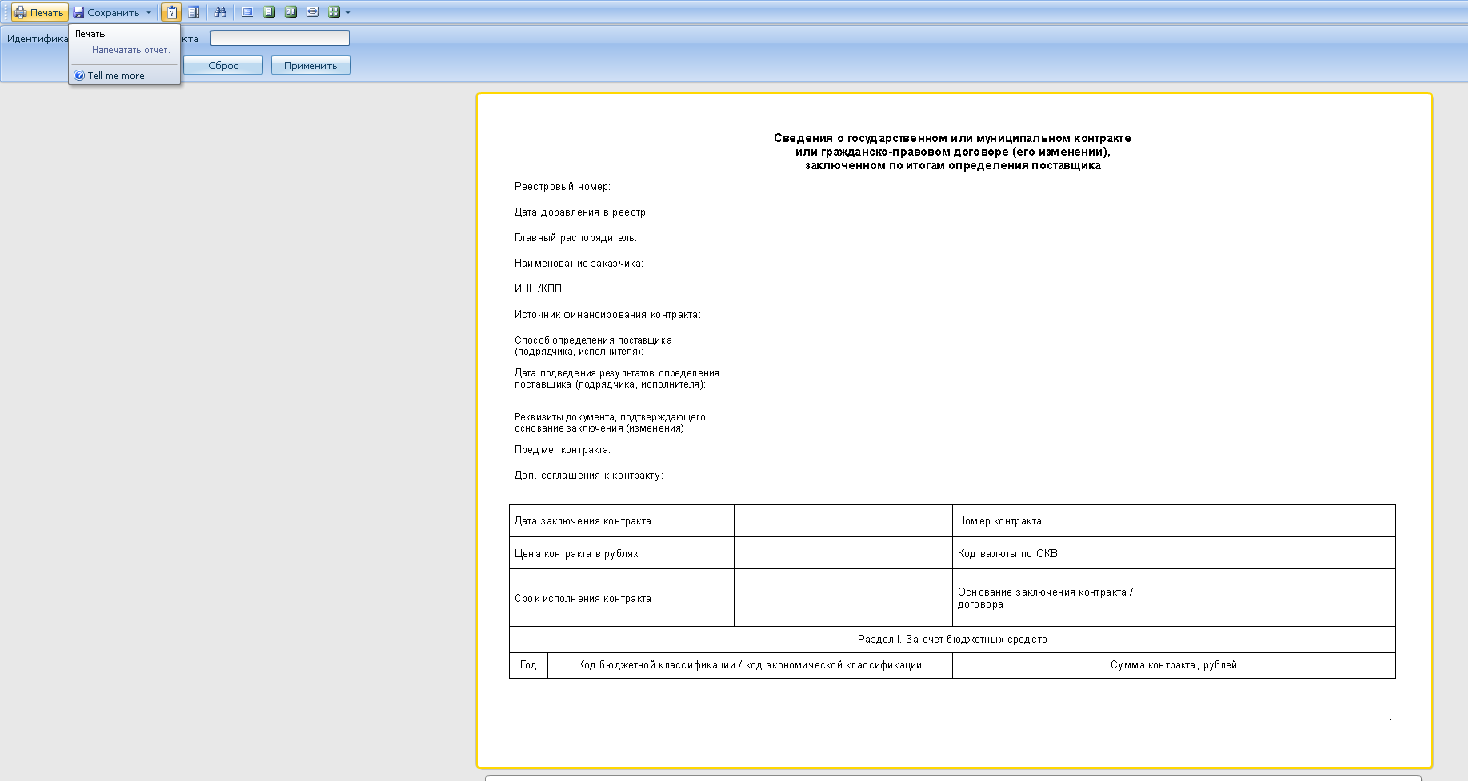The width and height of the screenshot is (1468, 781).
Task: Open dropdown arrow after multiple pages icon
Action: [x=348, y=12]
